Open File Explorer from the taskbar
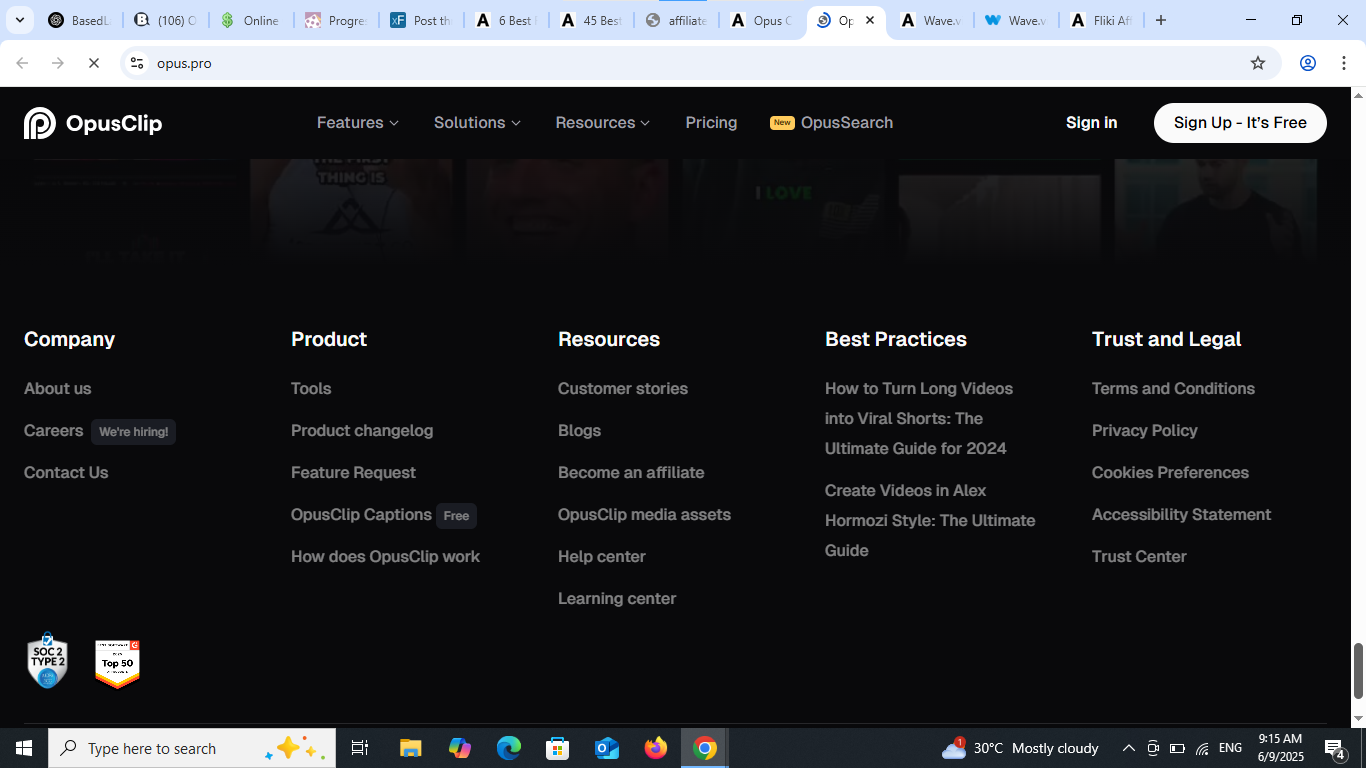Screen dimensions: 1366x768 pyautogui.click(x=411, y=748)
